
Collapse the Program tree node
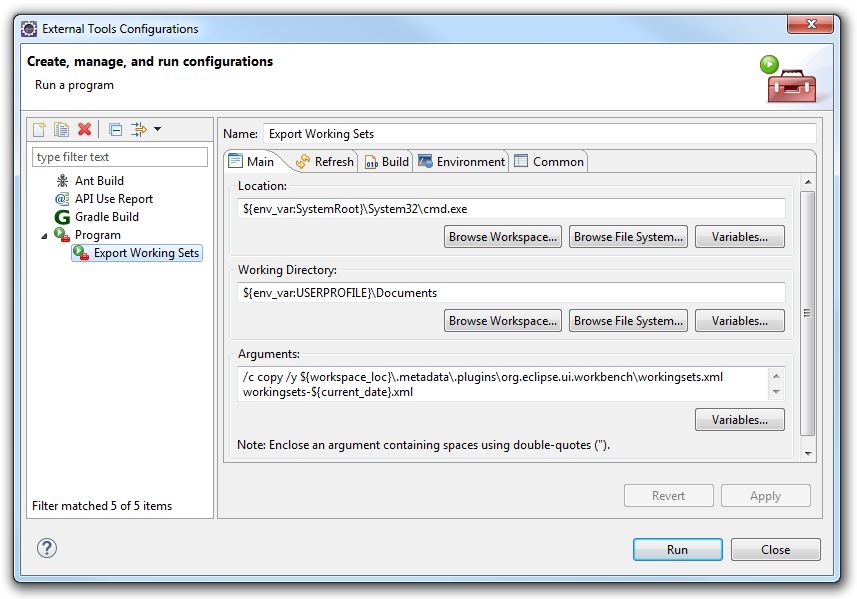pyautogui.click(x=44, y=236)
